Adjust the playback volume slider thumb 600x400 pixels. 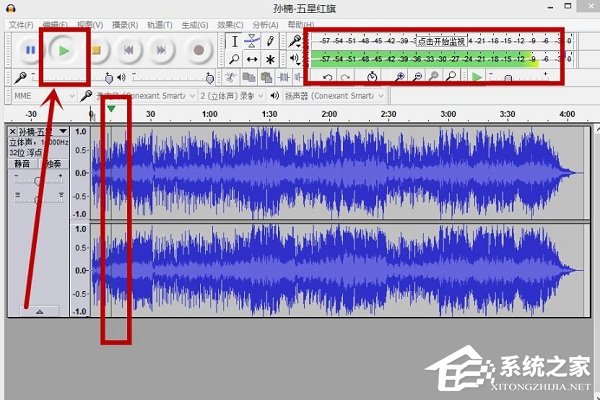click(x=209, y=78)
